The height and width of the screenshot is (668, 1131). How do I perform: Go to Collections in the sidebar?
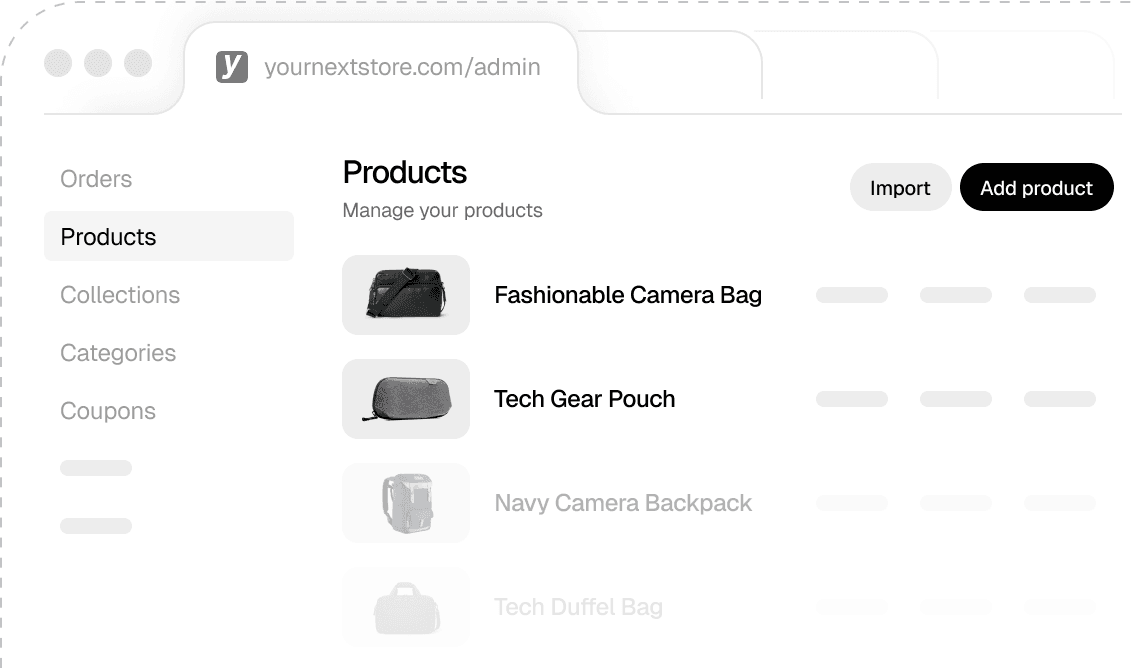(120, 295)
